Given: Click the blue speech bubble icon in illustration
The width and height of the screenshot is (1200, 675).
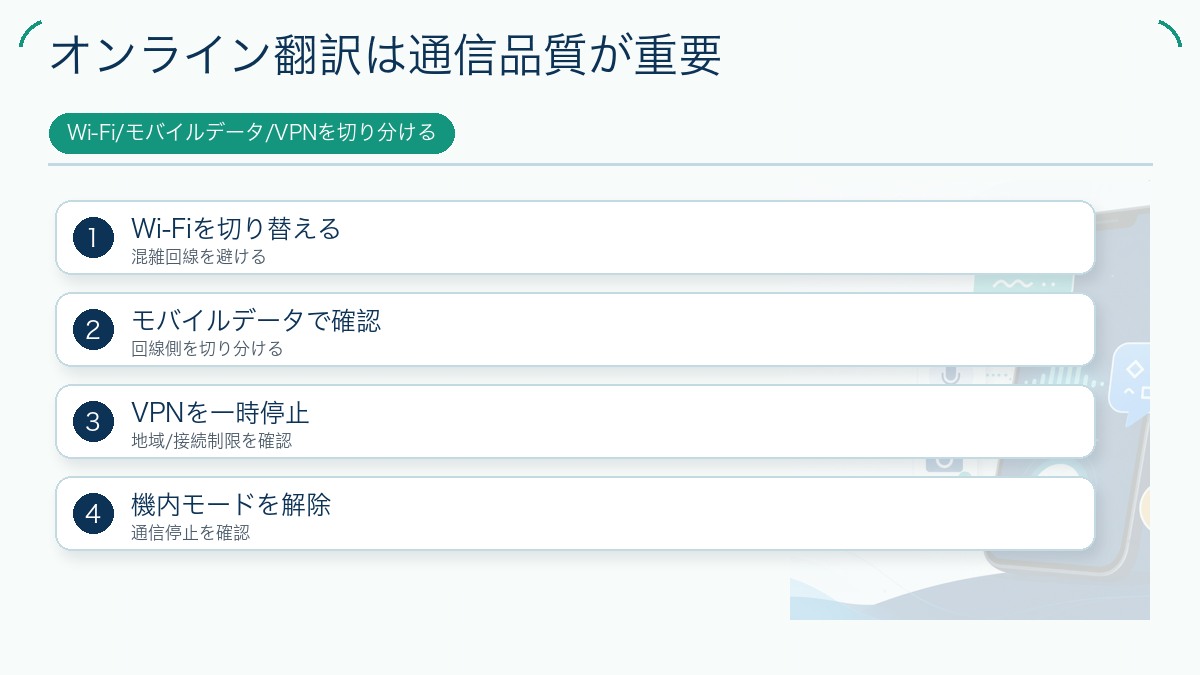Looking at the screenshot, I should point(1130,383).
